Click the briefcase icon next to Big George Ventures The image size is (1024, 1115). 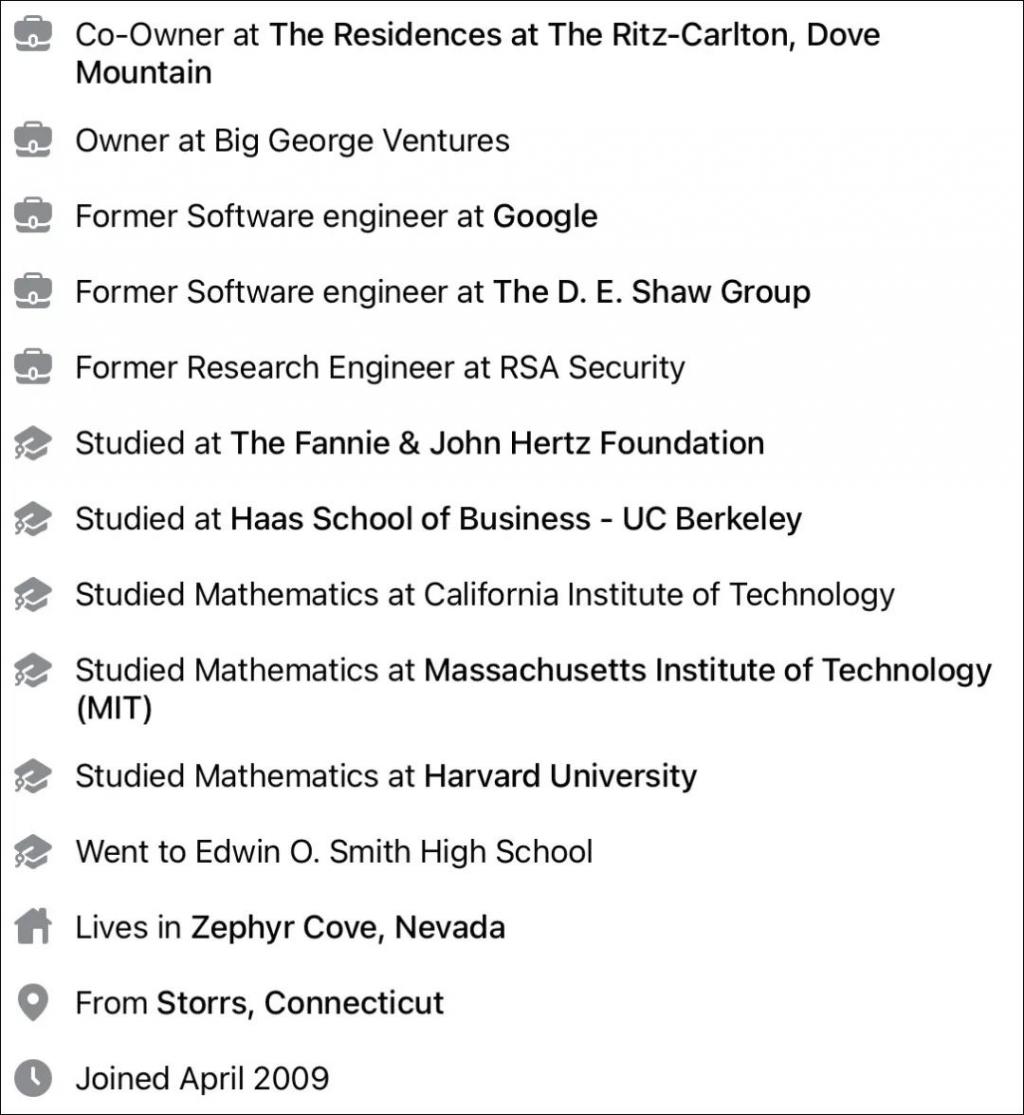pyautogui.click(x=33, y=140)
